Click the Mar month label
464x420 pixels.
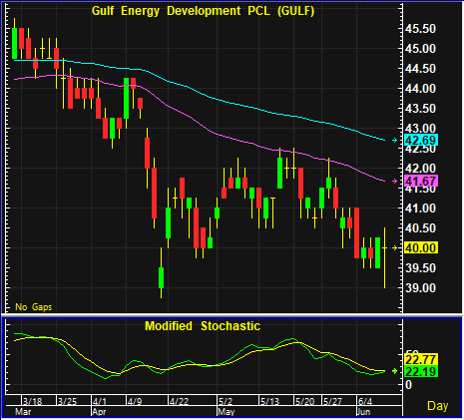coord(23,412)
